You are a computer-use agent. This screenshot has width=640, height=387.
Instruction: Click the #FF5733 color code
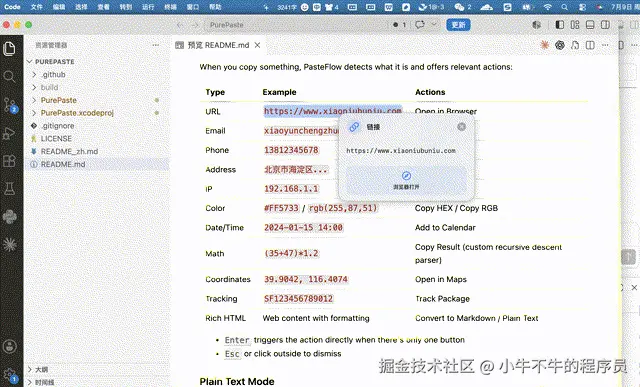click(281, 208)
